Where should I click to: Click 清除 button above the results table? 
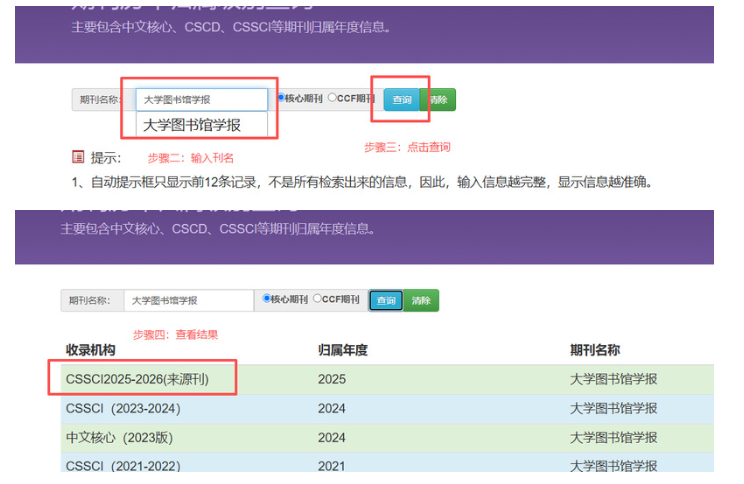pos(421,300)
